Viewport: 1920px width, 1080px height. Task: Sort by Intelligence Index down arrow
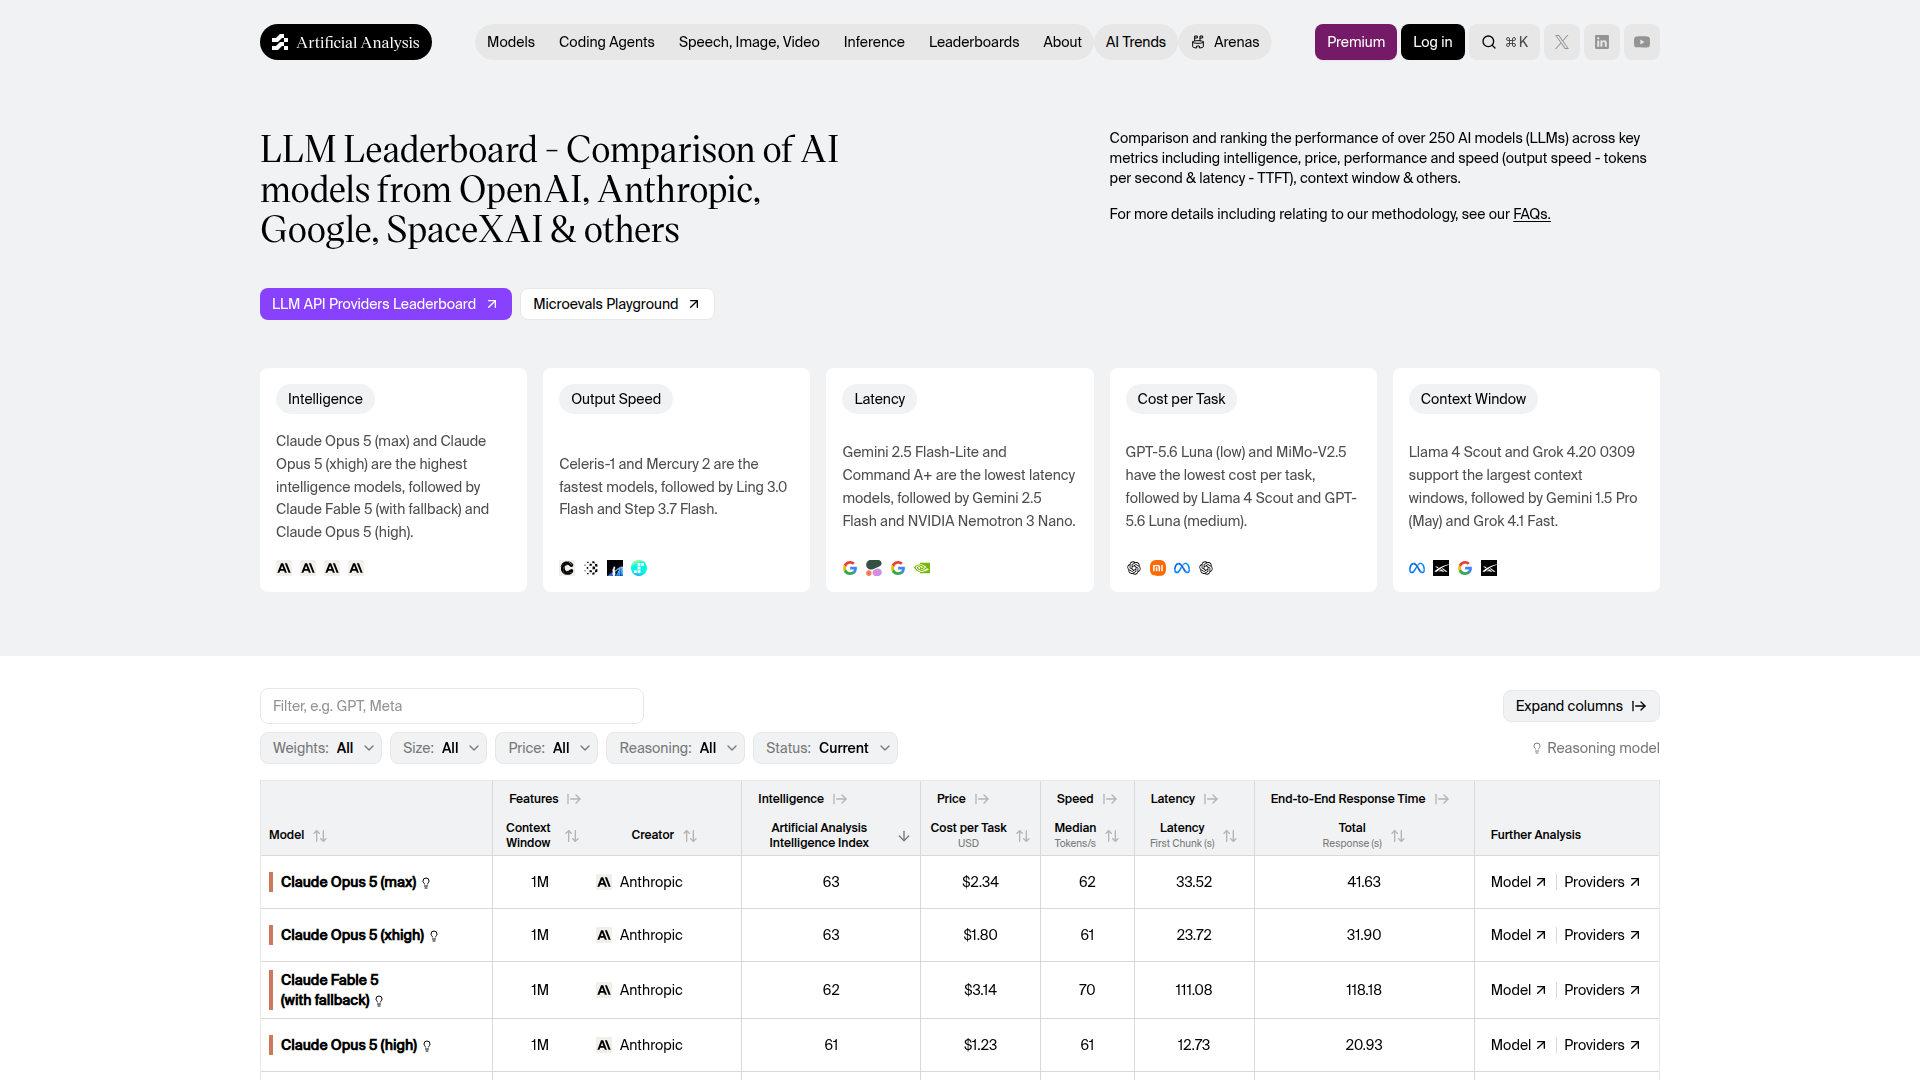pos(904,836)
